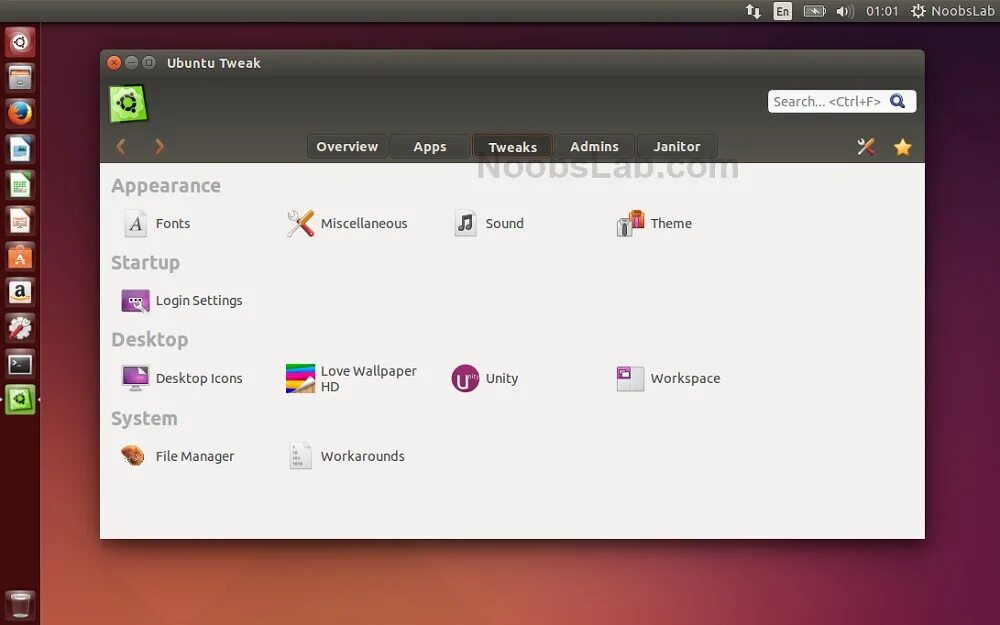Viewport: 1000px width, 625px height.
Task: Click the Ubuntu Tweak logo icon
Action: pos(128,103)
